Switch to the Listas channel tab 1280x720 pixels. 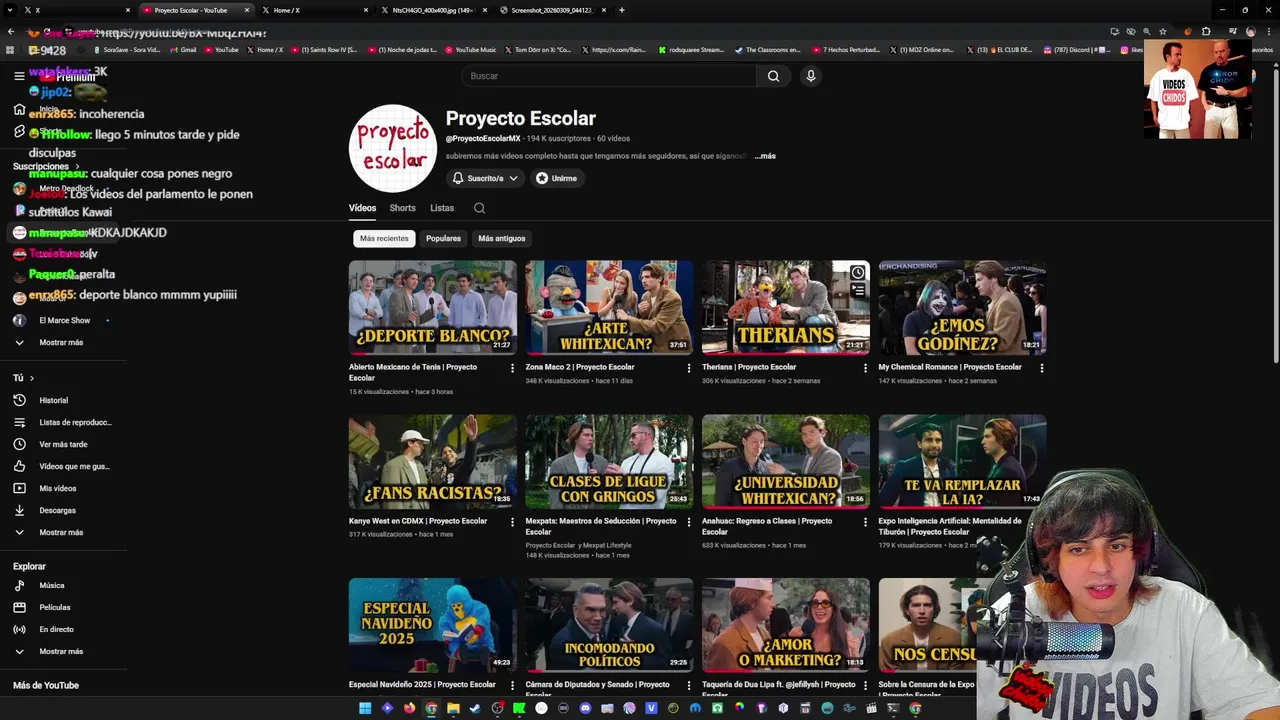(442, 208)
